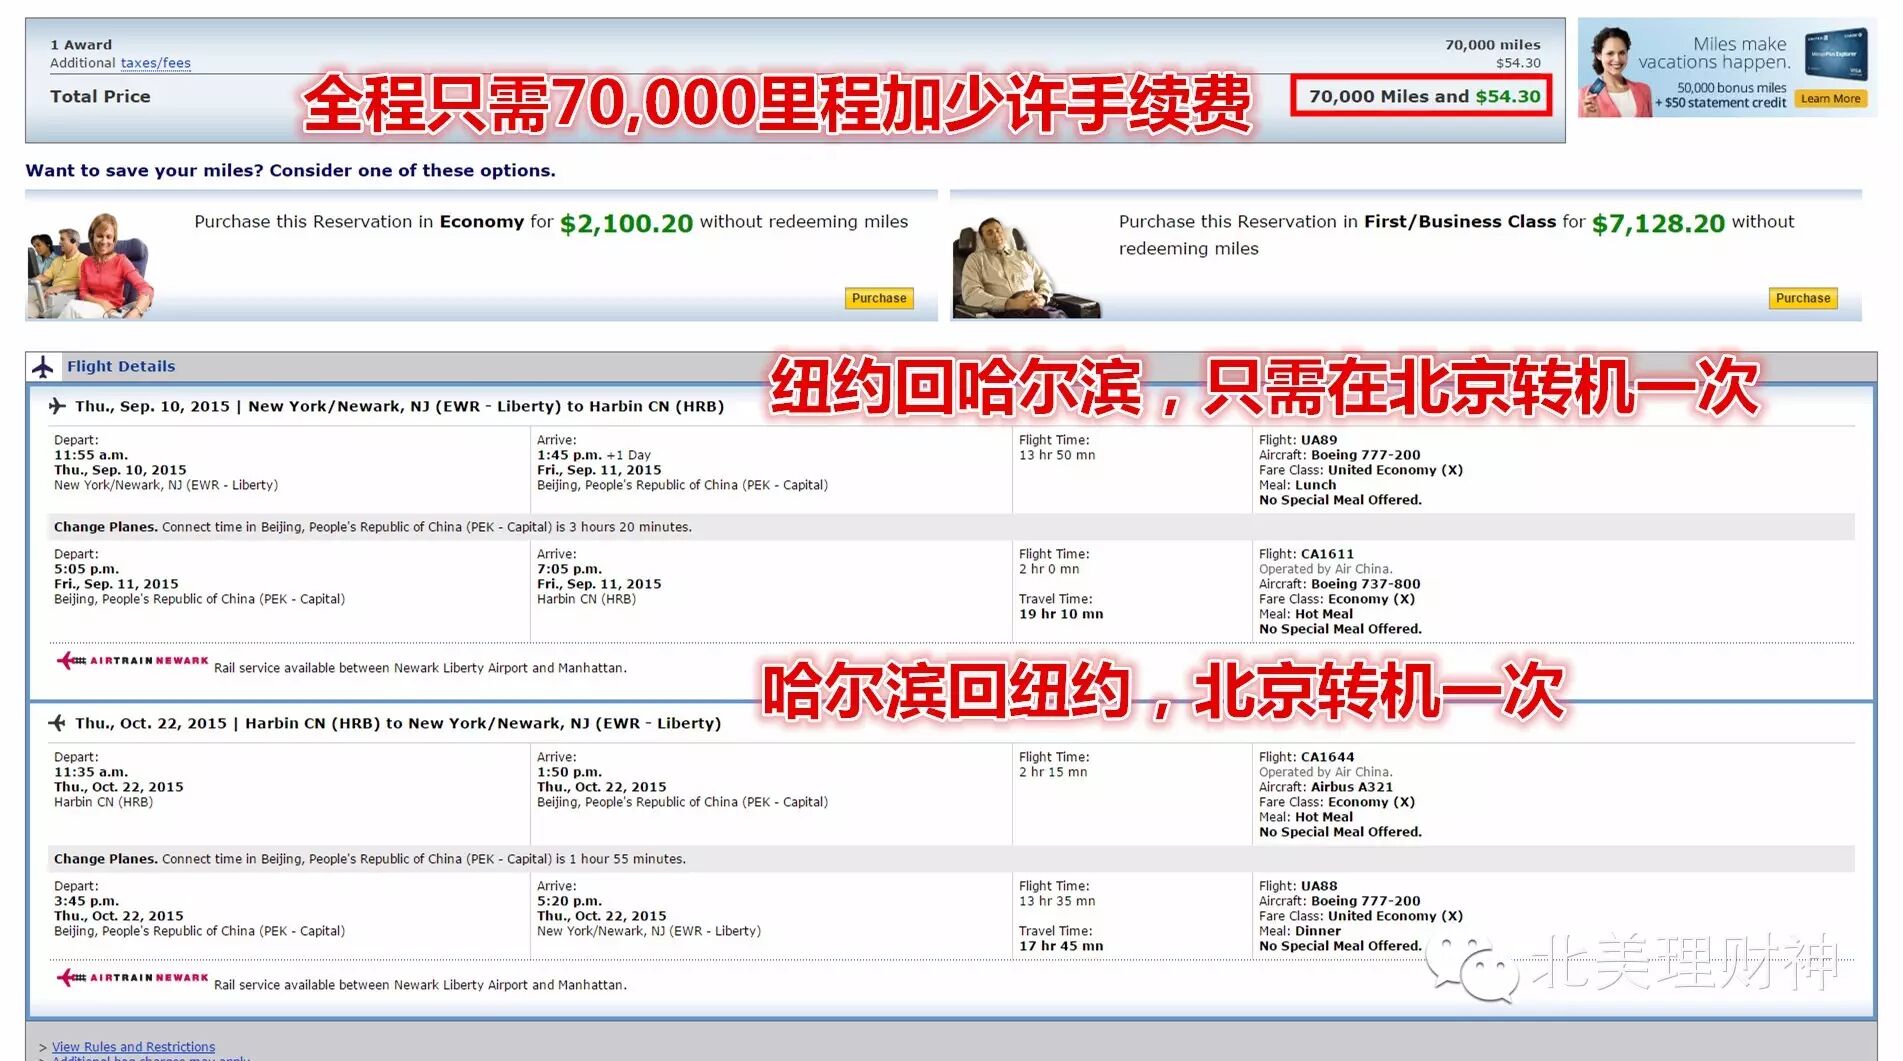Click the 7:05 p.m. arrival time
Screen dimensions: 1903x1061
[x=570, y=569]
